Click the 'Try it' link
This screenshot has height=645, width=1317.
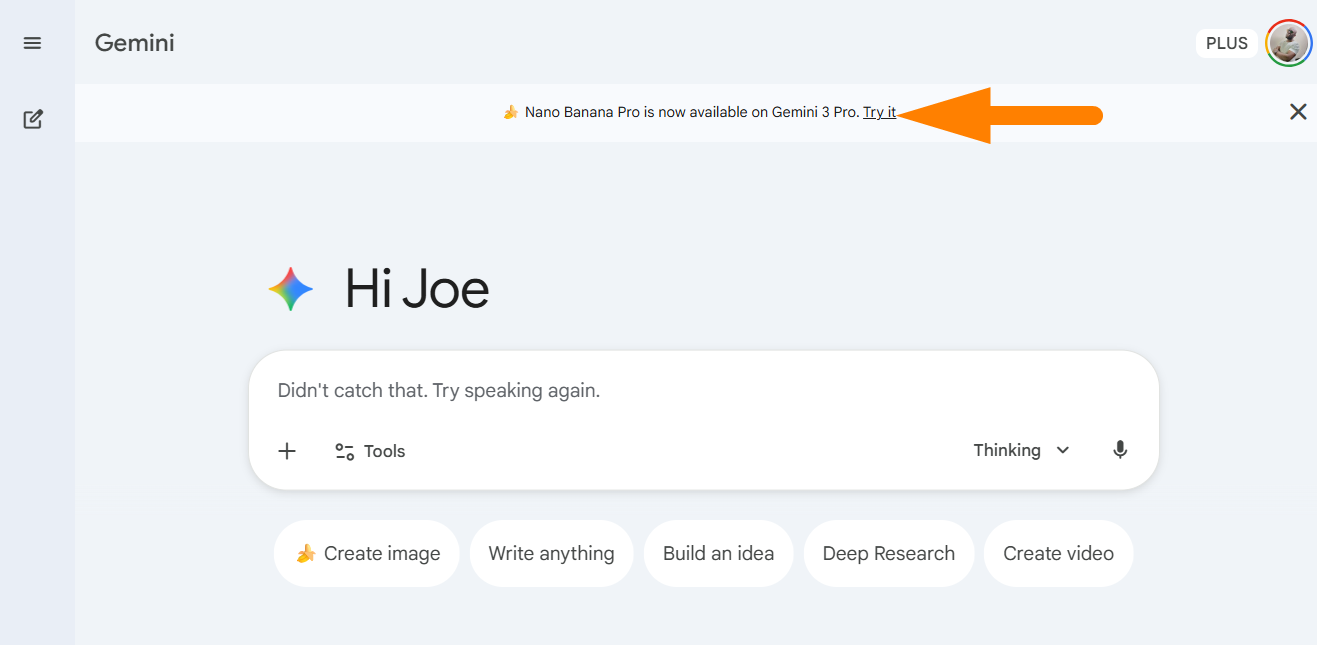(879, 112)
